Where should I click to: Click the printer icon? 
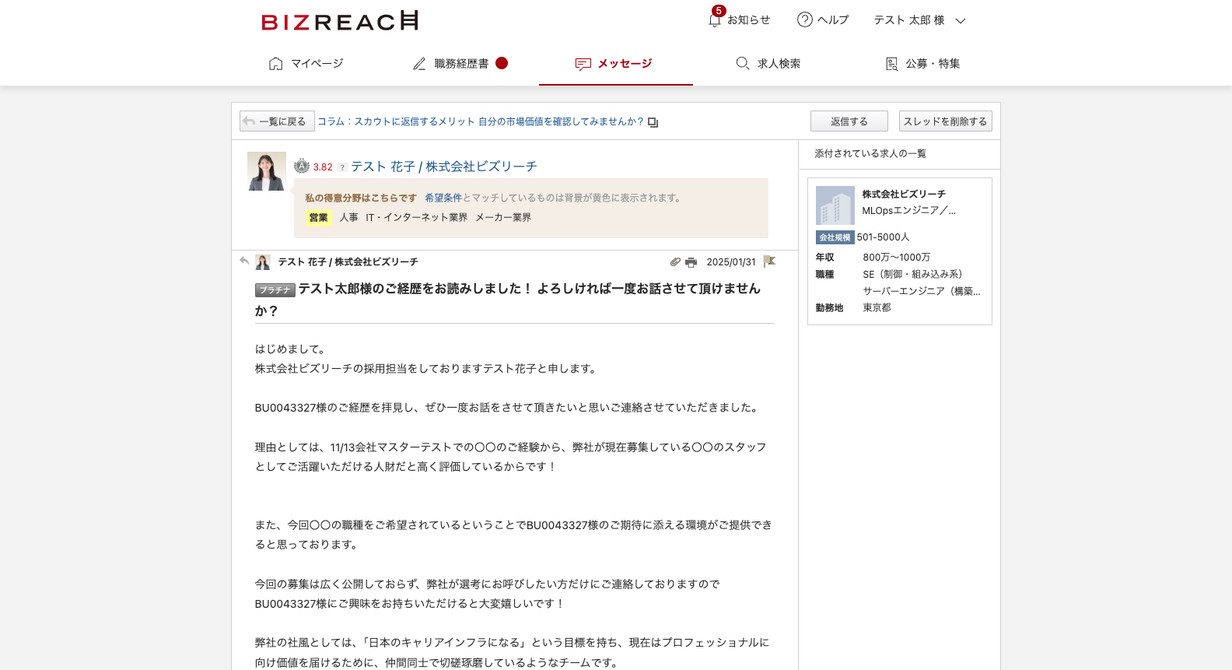(691, 262)
